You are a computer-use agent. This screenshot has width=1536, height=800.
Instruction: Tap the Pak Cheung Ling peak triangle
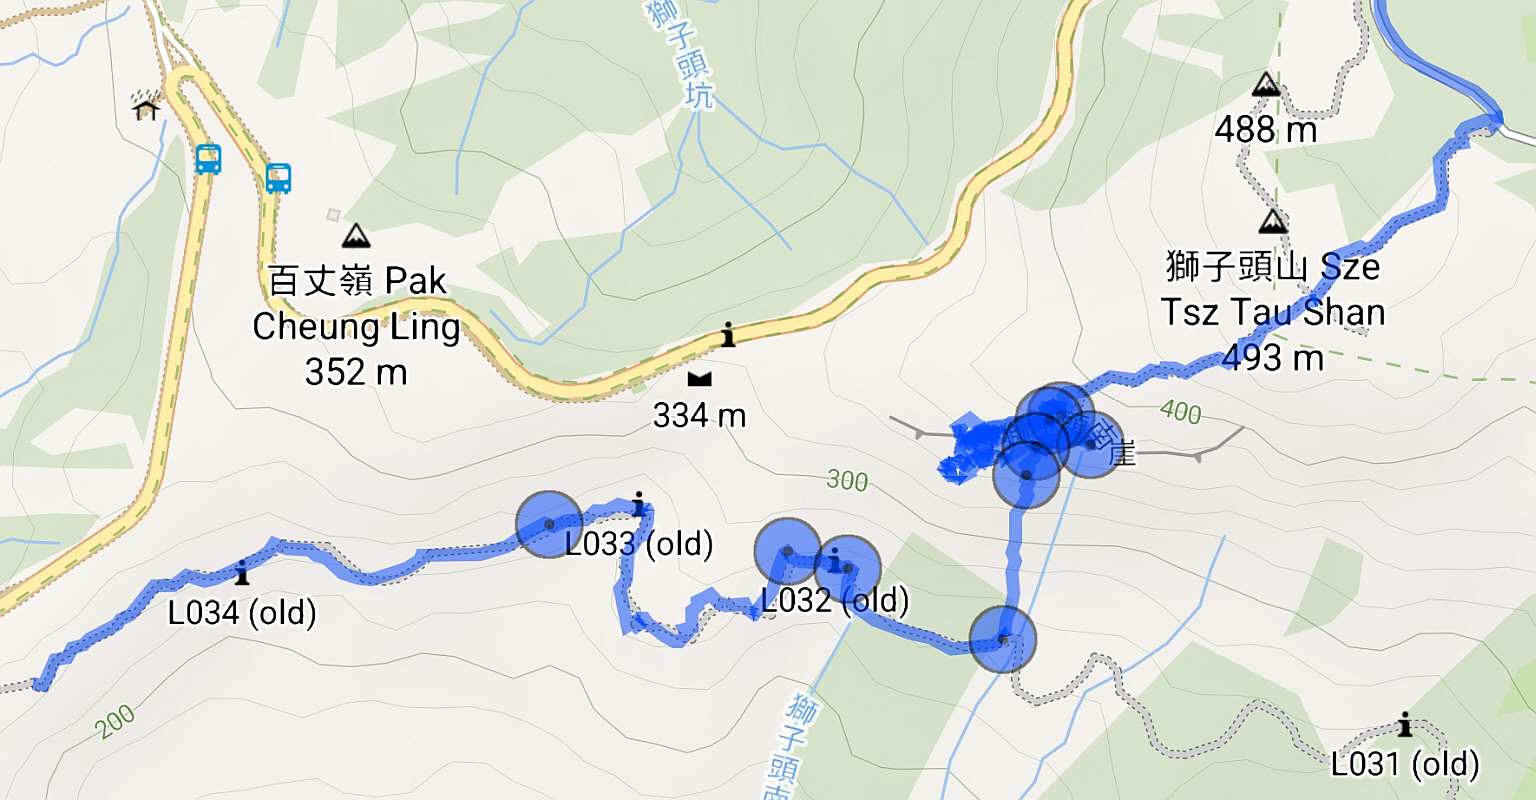tap(355, 236)
